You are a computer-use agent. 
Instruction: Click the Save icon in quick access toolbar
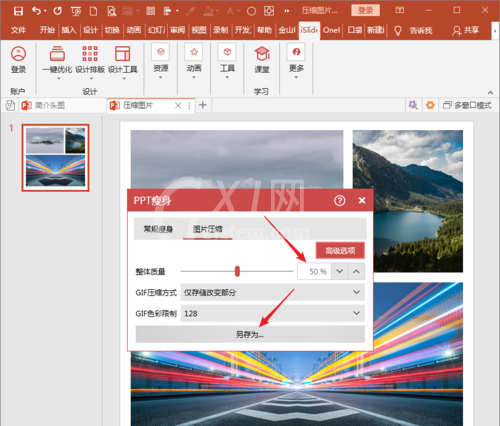pos(18,11)
